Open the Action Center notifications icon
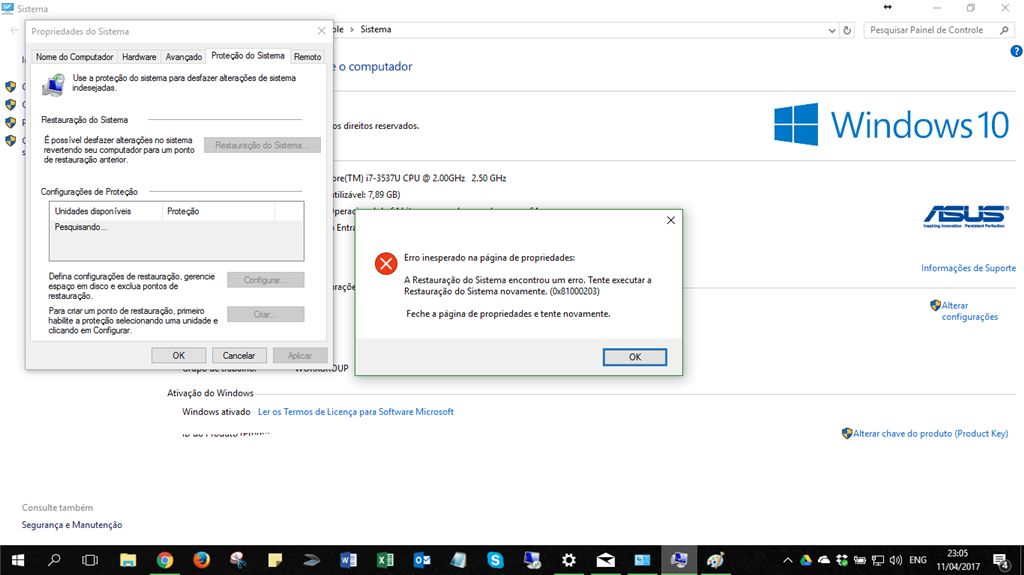Image resolution: width=1024 pixels, height=575 pixels. pos(1001,560)
